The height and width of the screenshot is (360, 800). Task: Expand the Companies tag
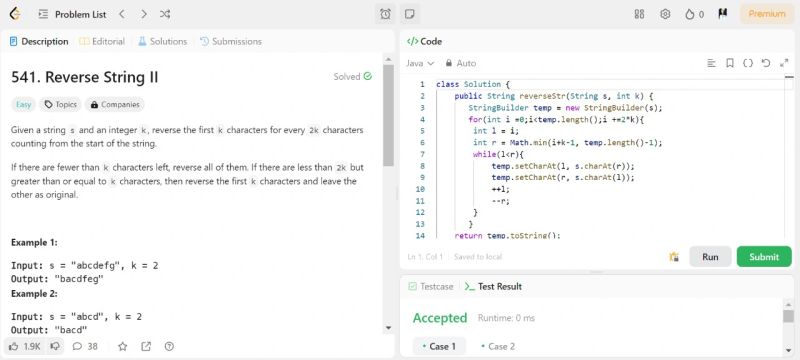(x=115, y=105)
